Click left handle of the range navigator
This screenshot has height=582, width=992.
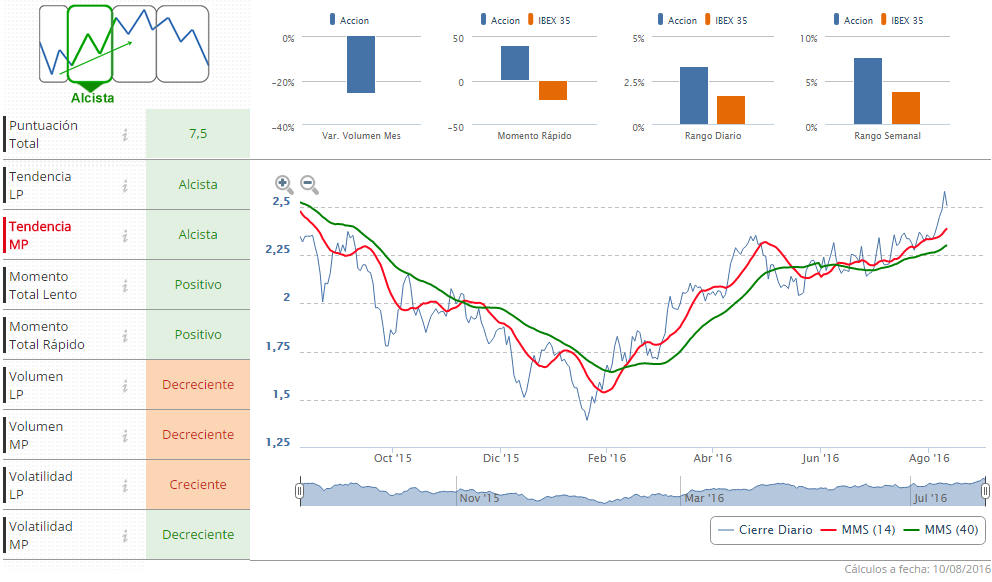point(299,491)
